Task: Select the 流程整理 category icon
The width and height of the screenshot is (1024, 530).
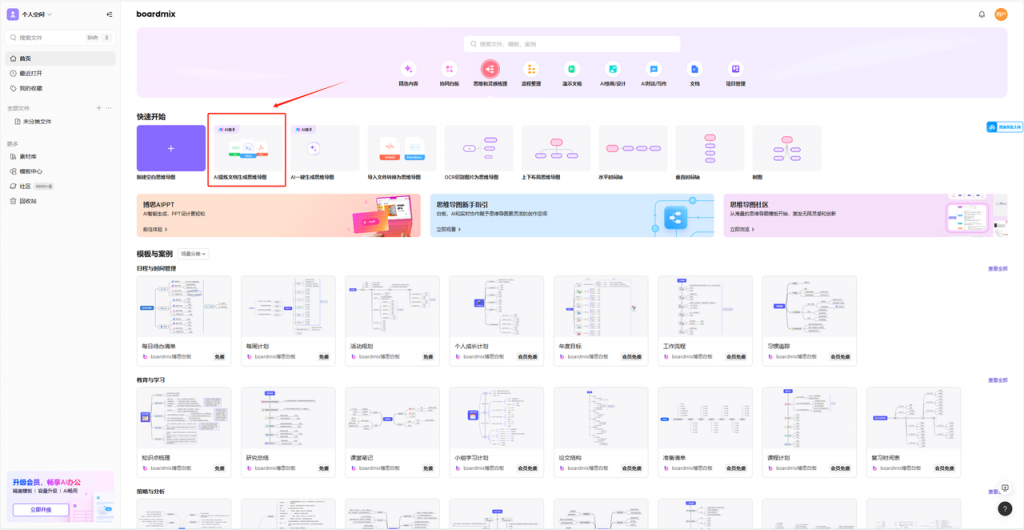Action: (531, 69)
